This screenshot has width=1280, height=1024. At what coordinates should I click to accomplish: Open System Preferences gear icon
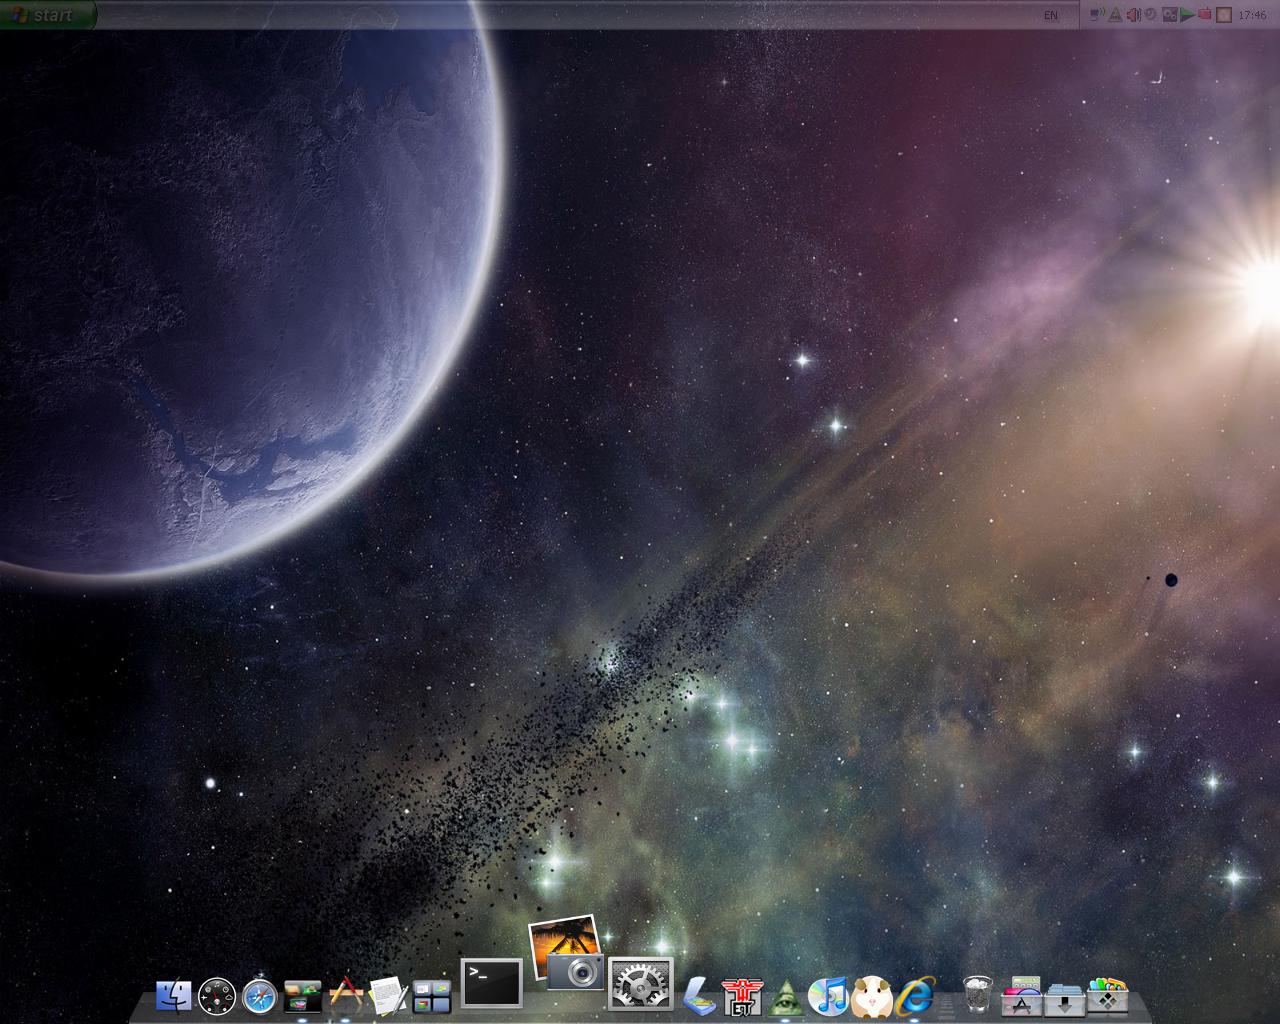tap(640, 983)
